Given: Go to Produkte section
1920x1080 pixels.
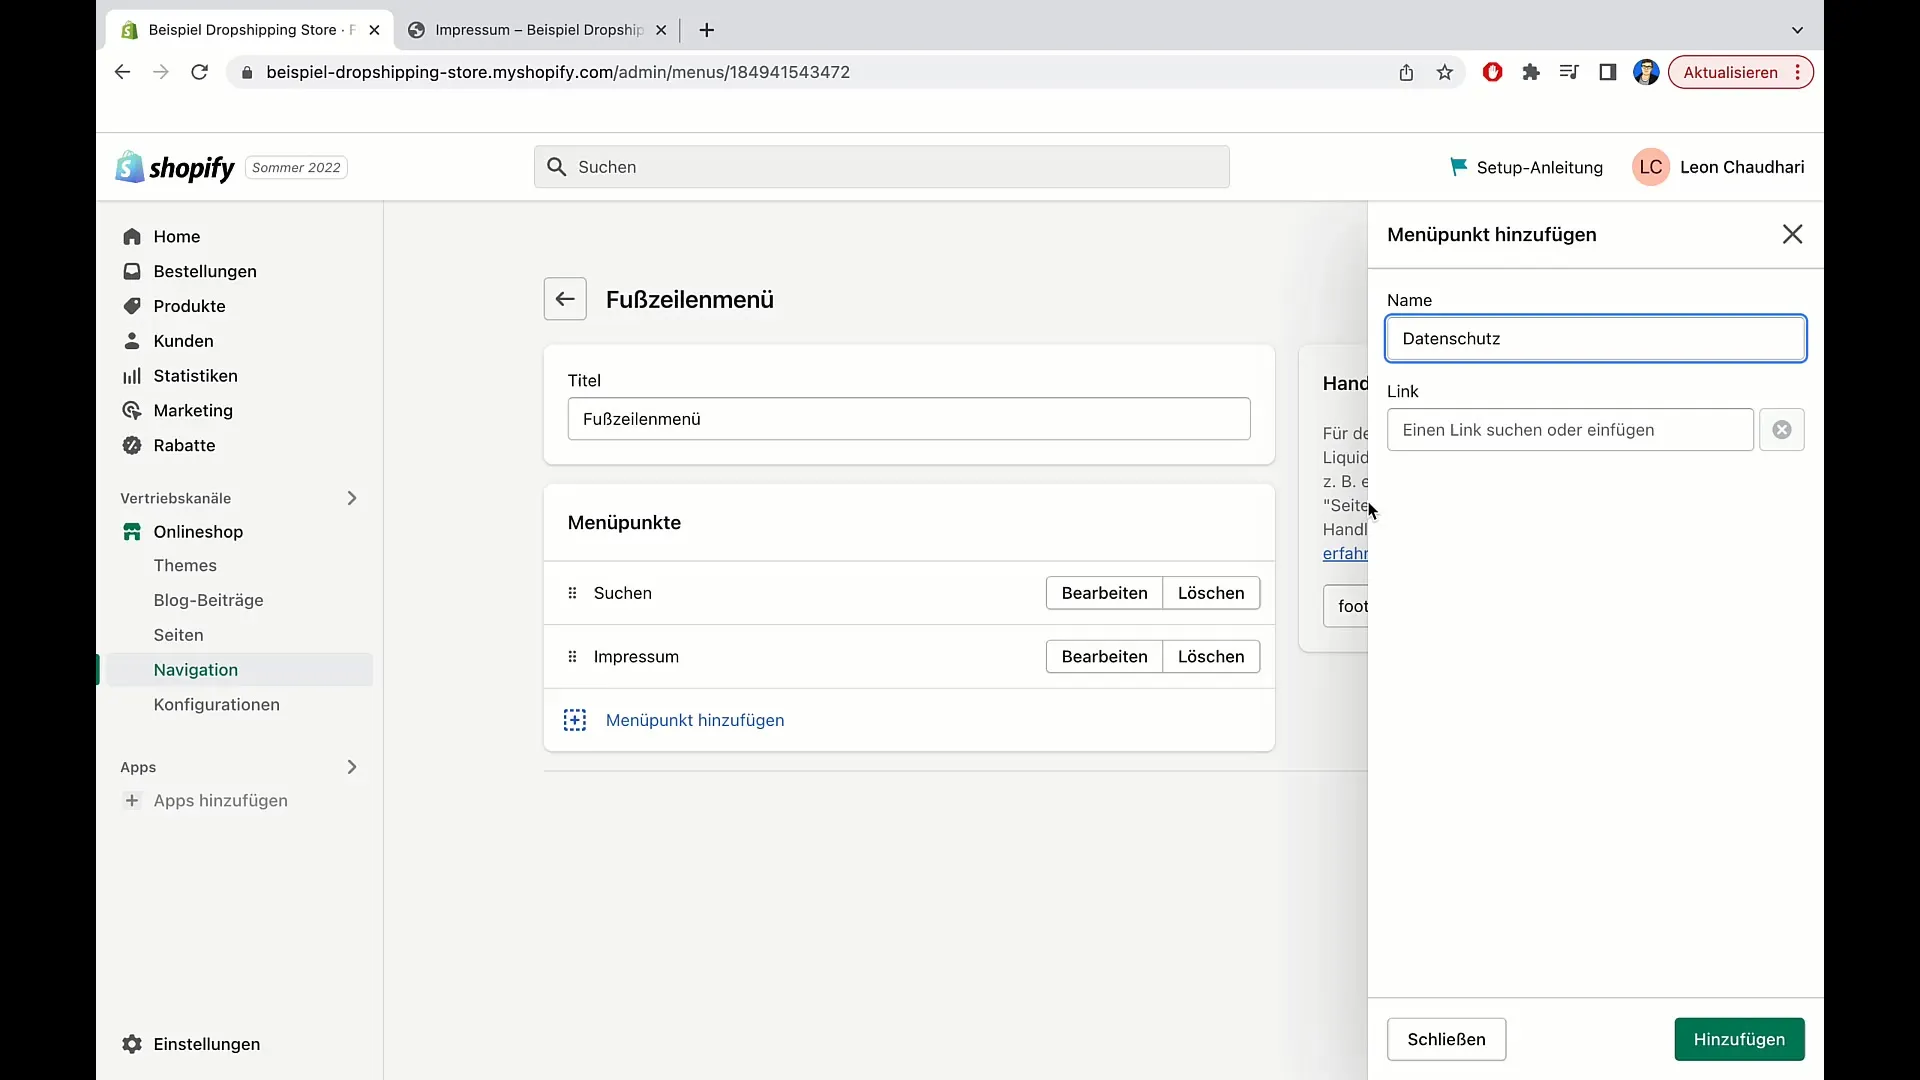Looking at the screenshot, I should click(189, 306).
